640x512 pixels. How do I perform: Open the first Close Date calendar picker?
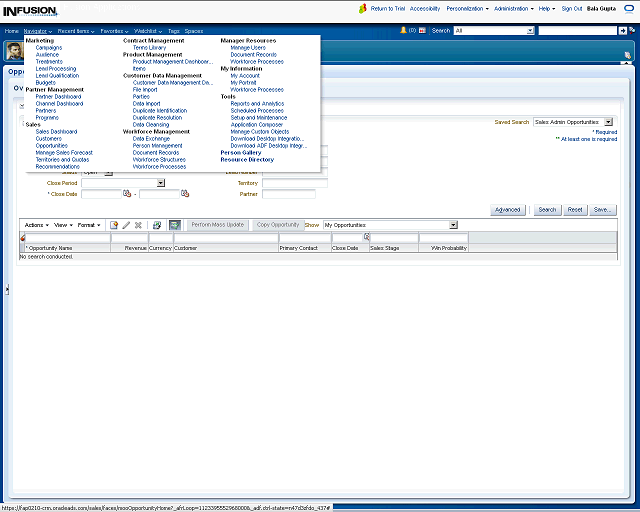[127, 194]
